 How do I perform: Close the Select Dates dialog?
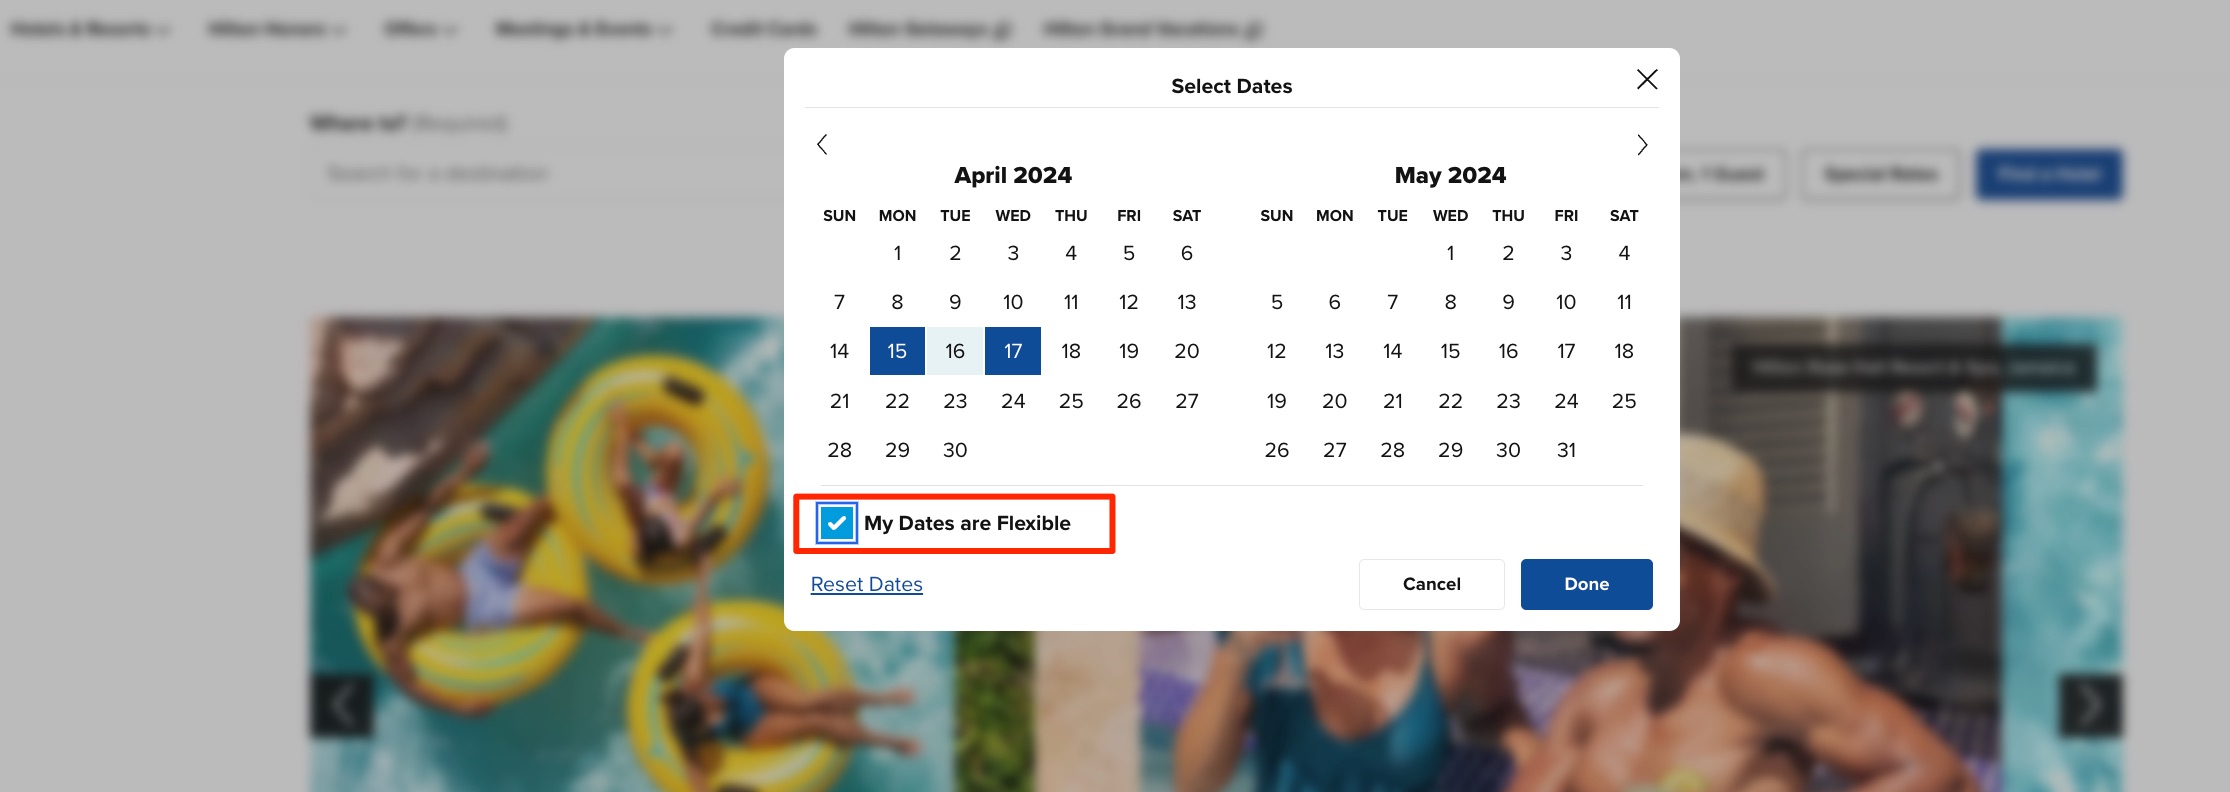coord(1646,80)
